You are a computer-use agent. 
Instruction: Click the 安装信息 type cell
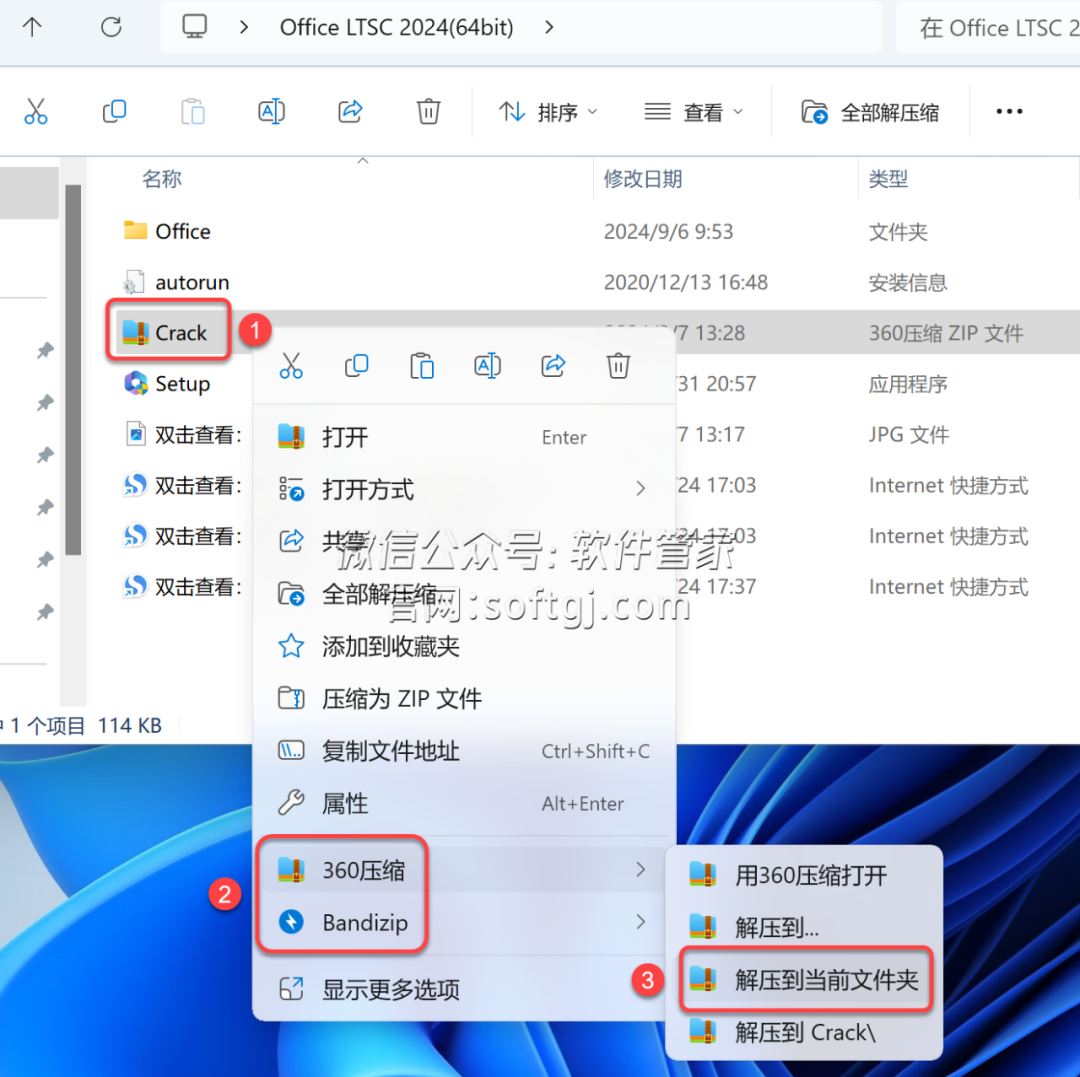[x=908, y=282]
